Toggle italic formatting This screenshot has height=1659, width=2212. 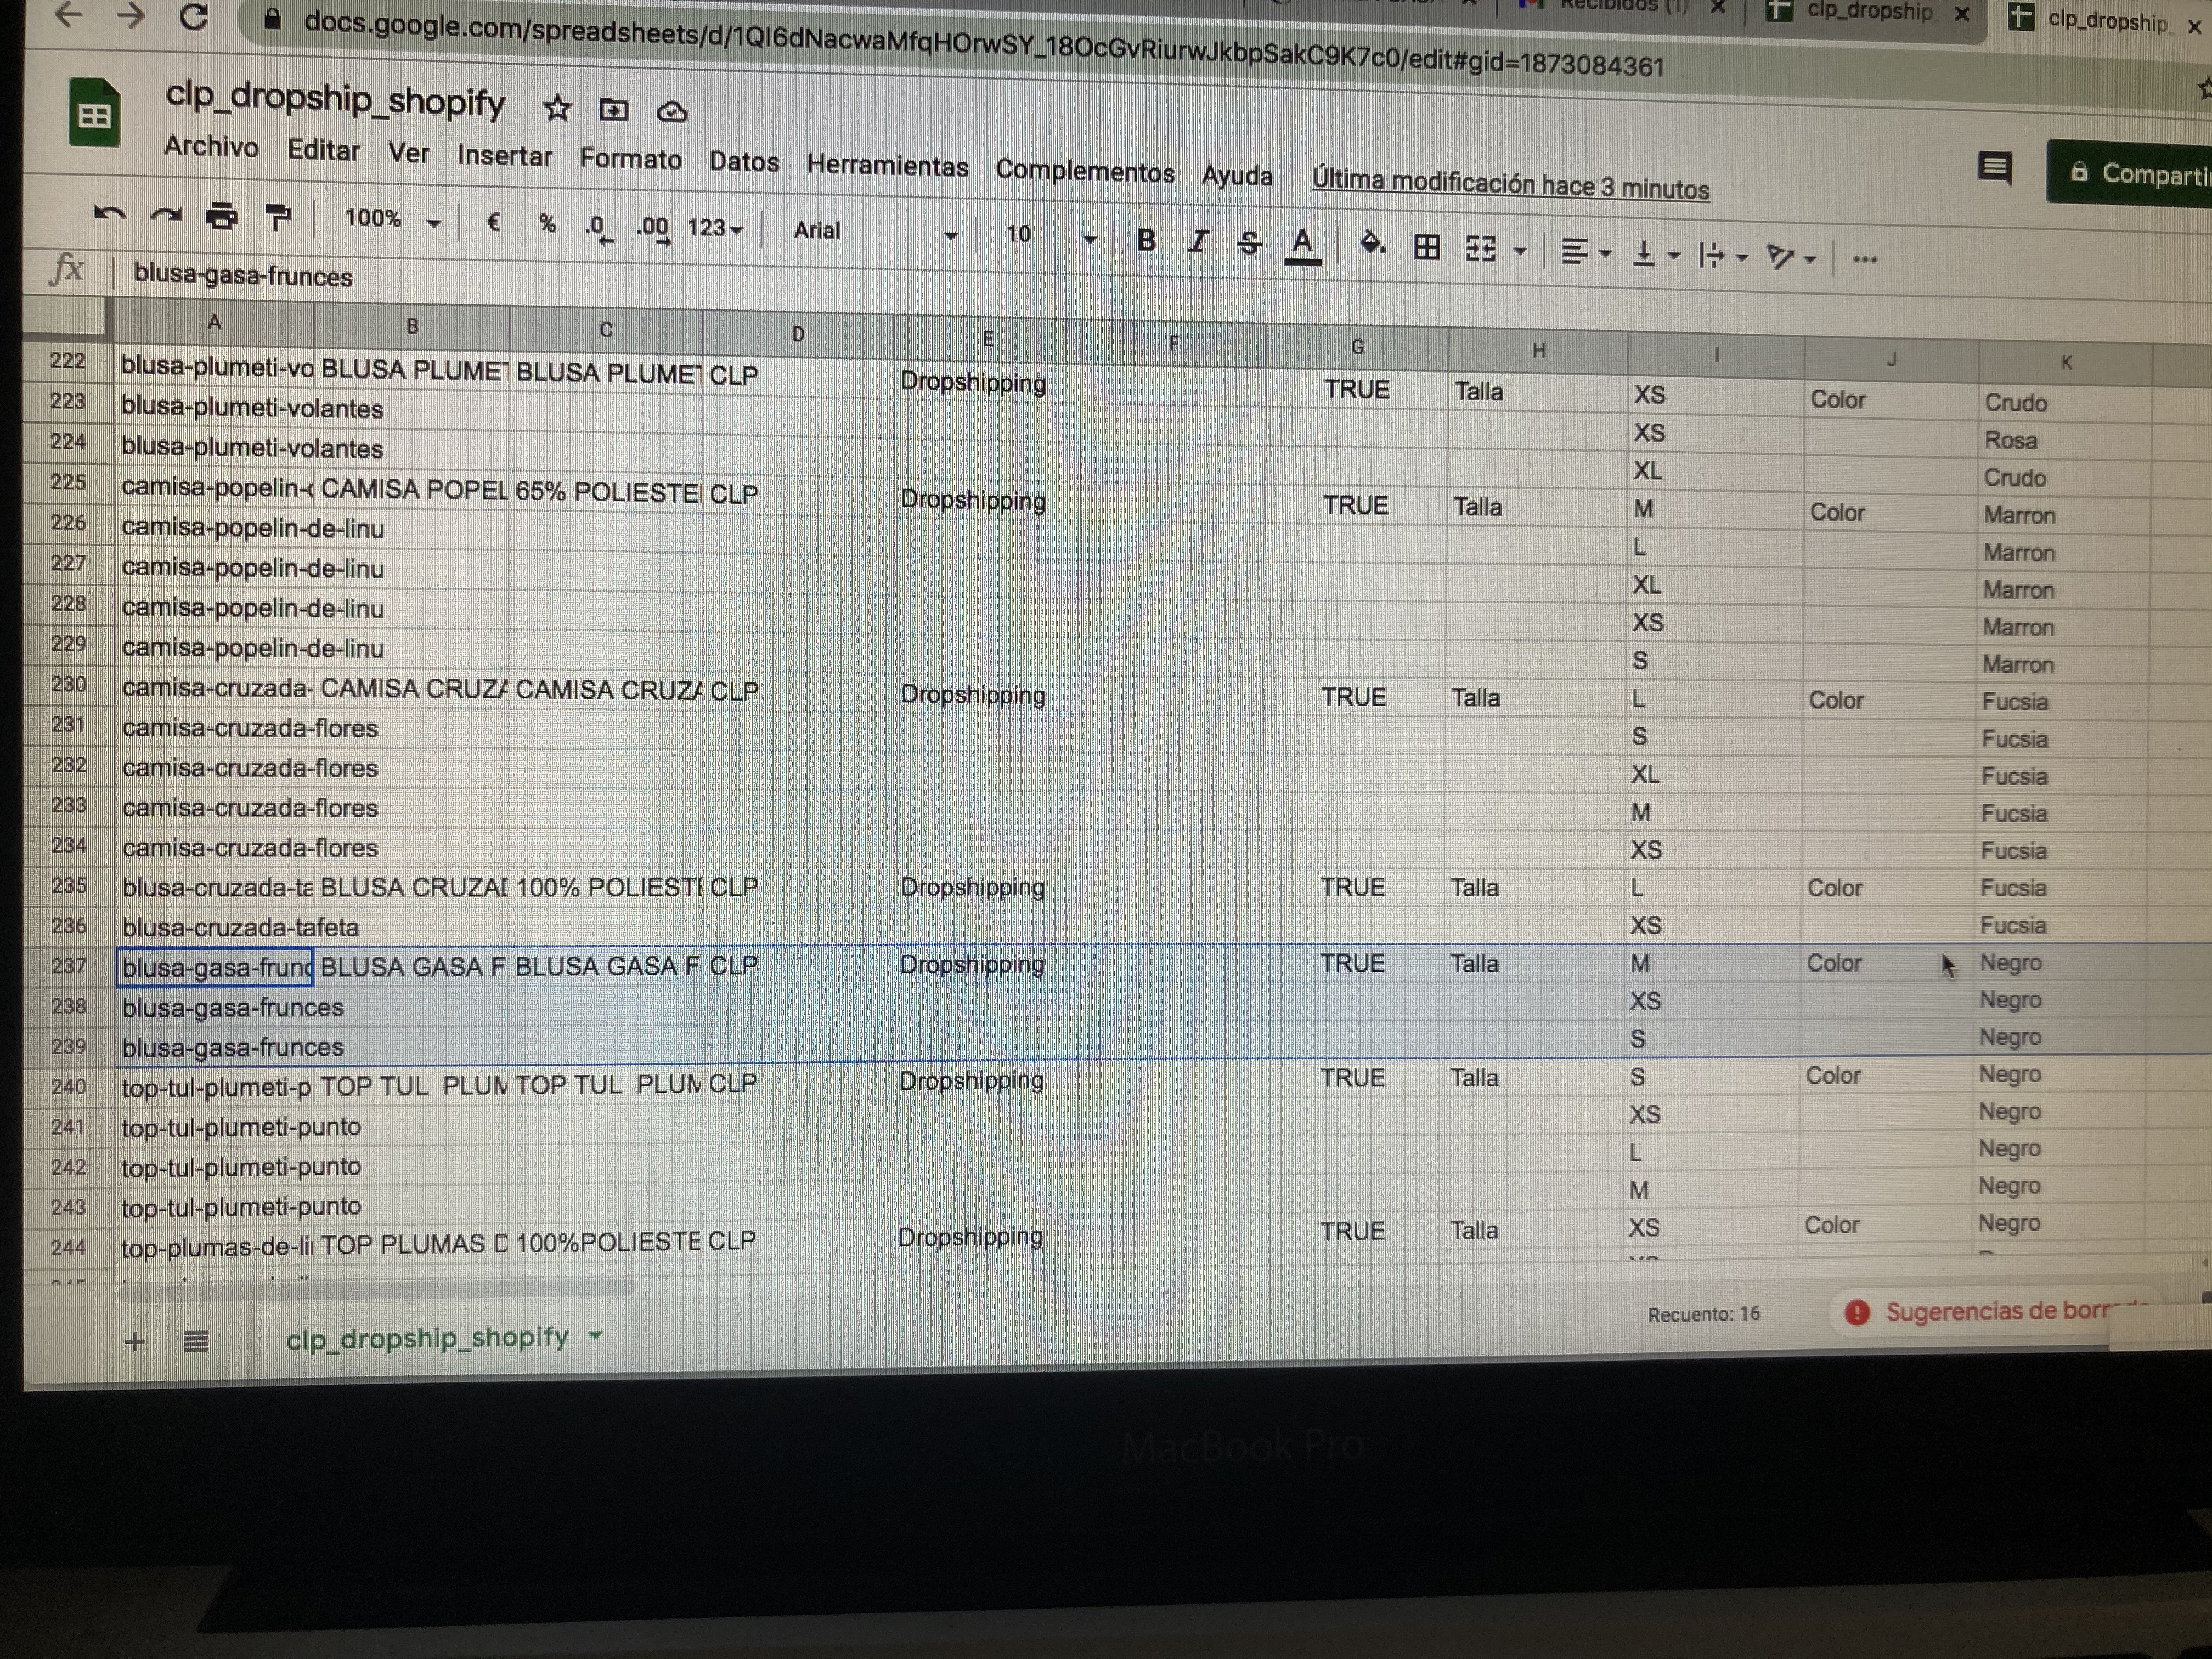1197,241
